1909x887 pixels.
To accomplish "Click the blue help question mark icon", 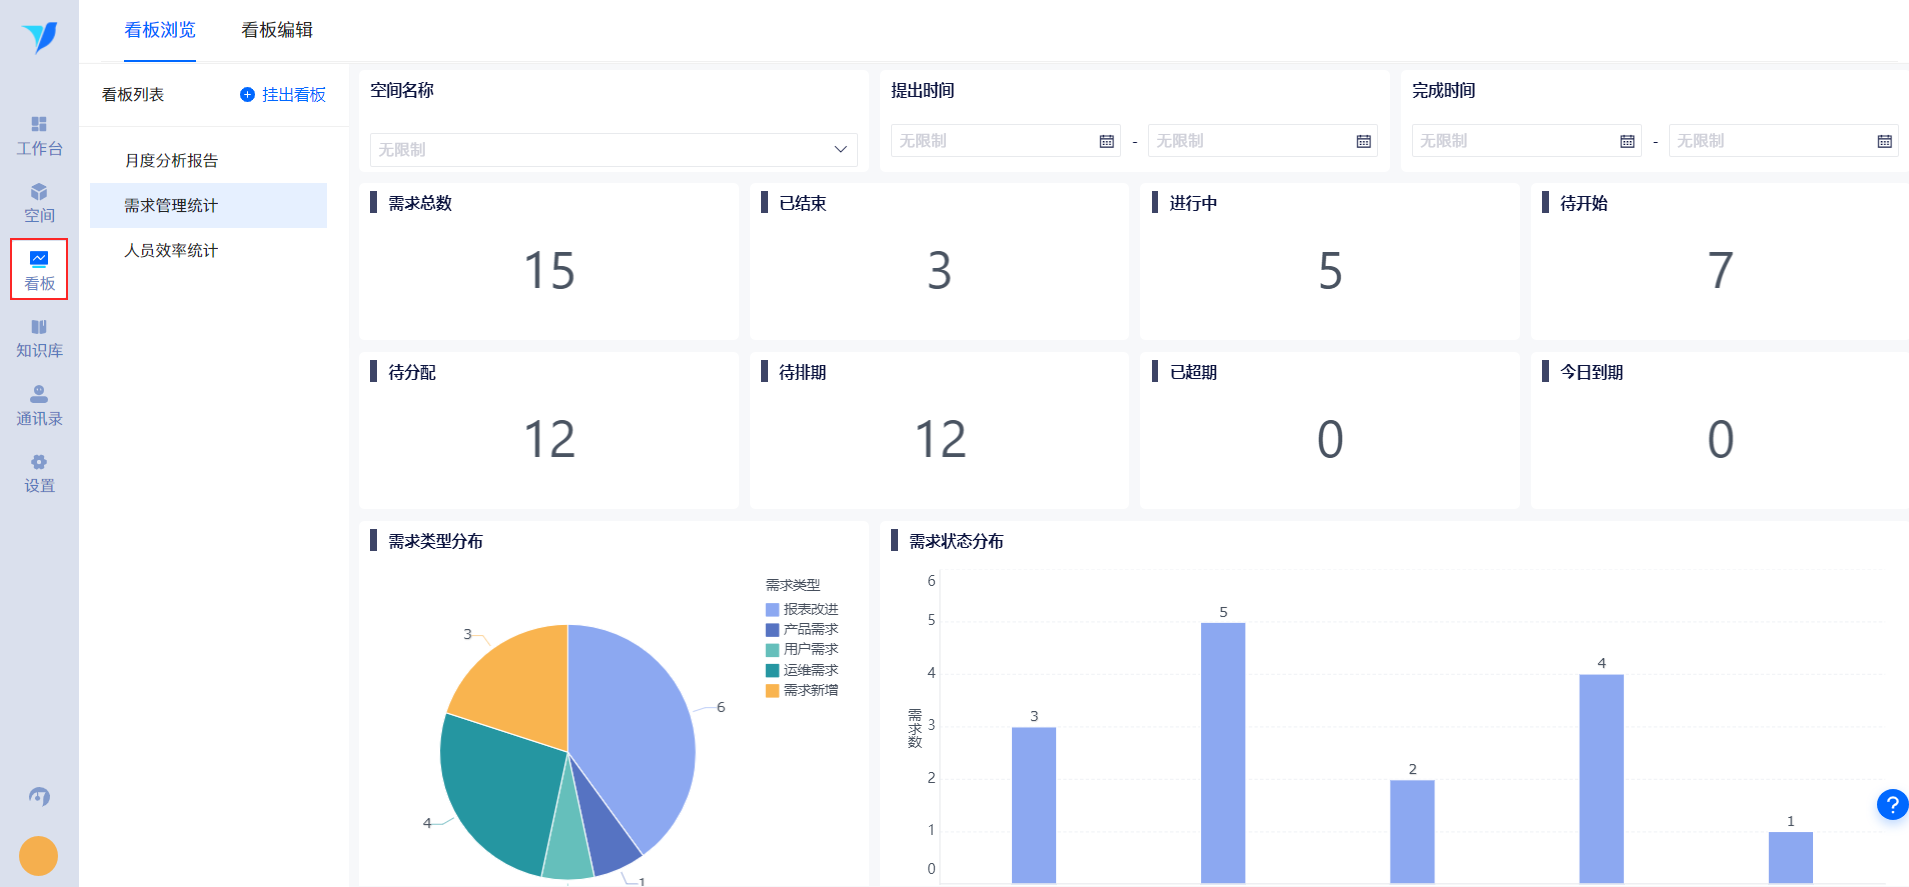I will pyautogui.click(x=1892, y=804).
